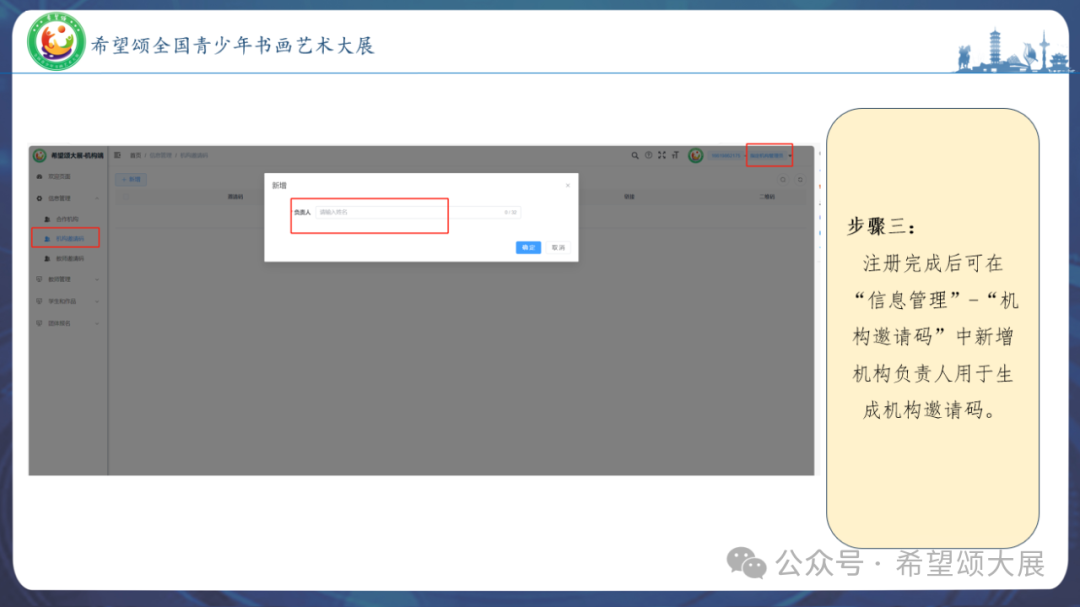Open the search using the magnifier icon

(635, 154)
